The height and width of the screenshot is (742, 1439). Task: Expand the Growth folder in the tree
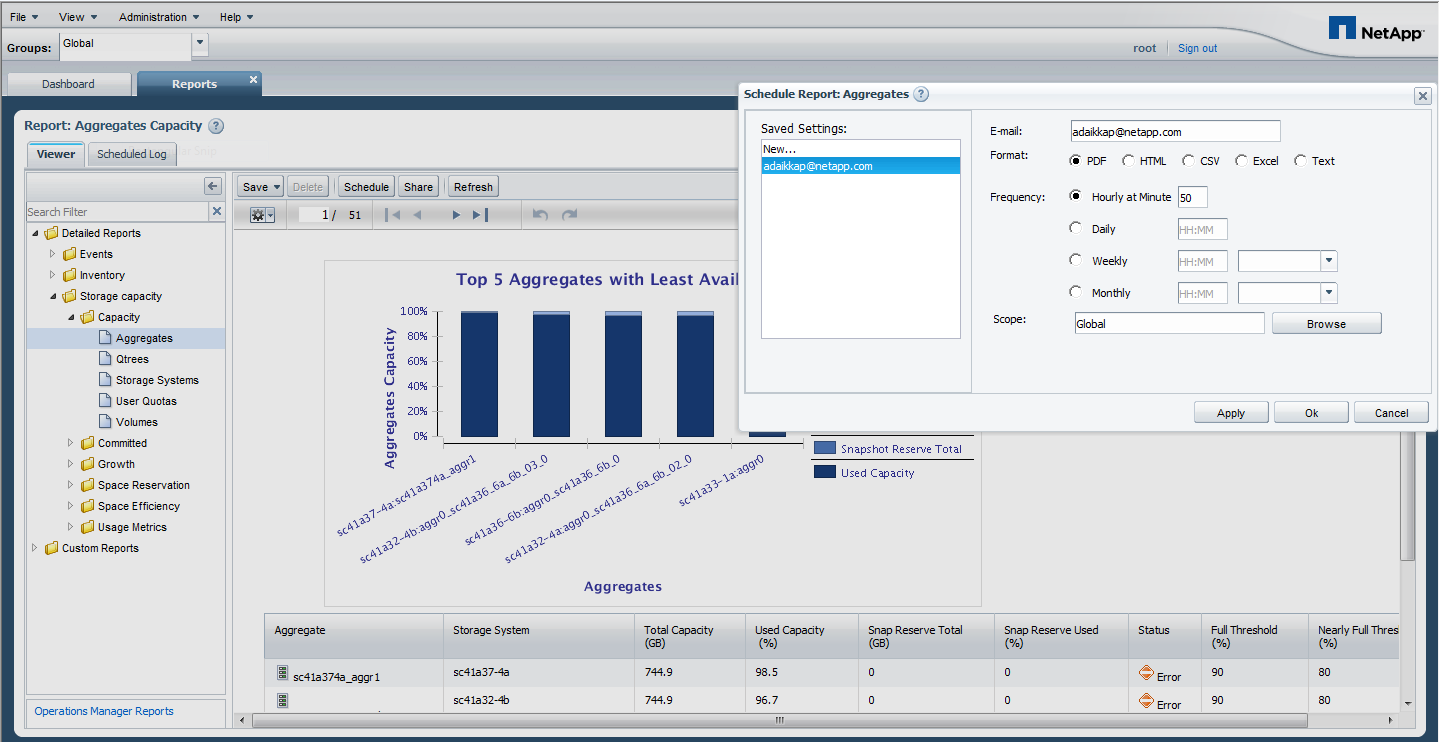70,464
